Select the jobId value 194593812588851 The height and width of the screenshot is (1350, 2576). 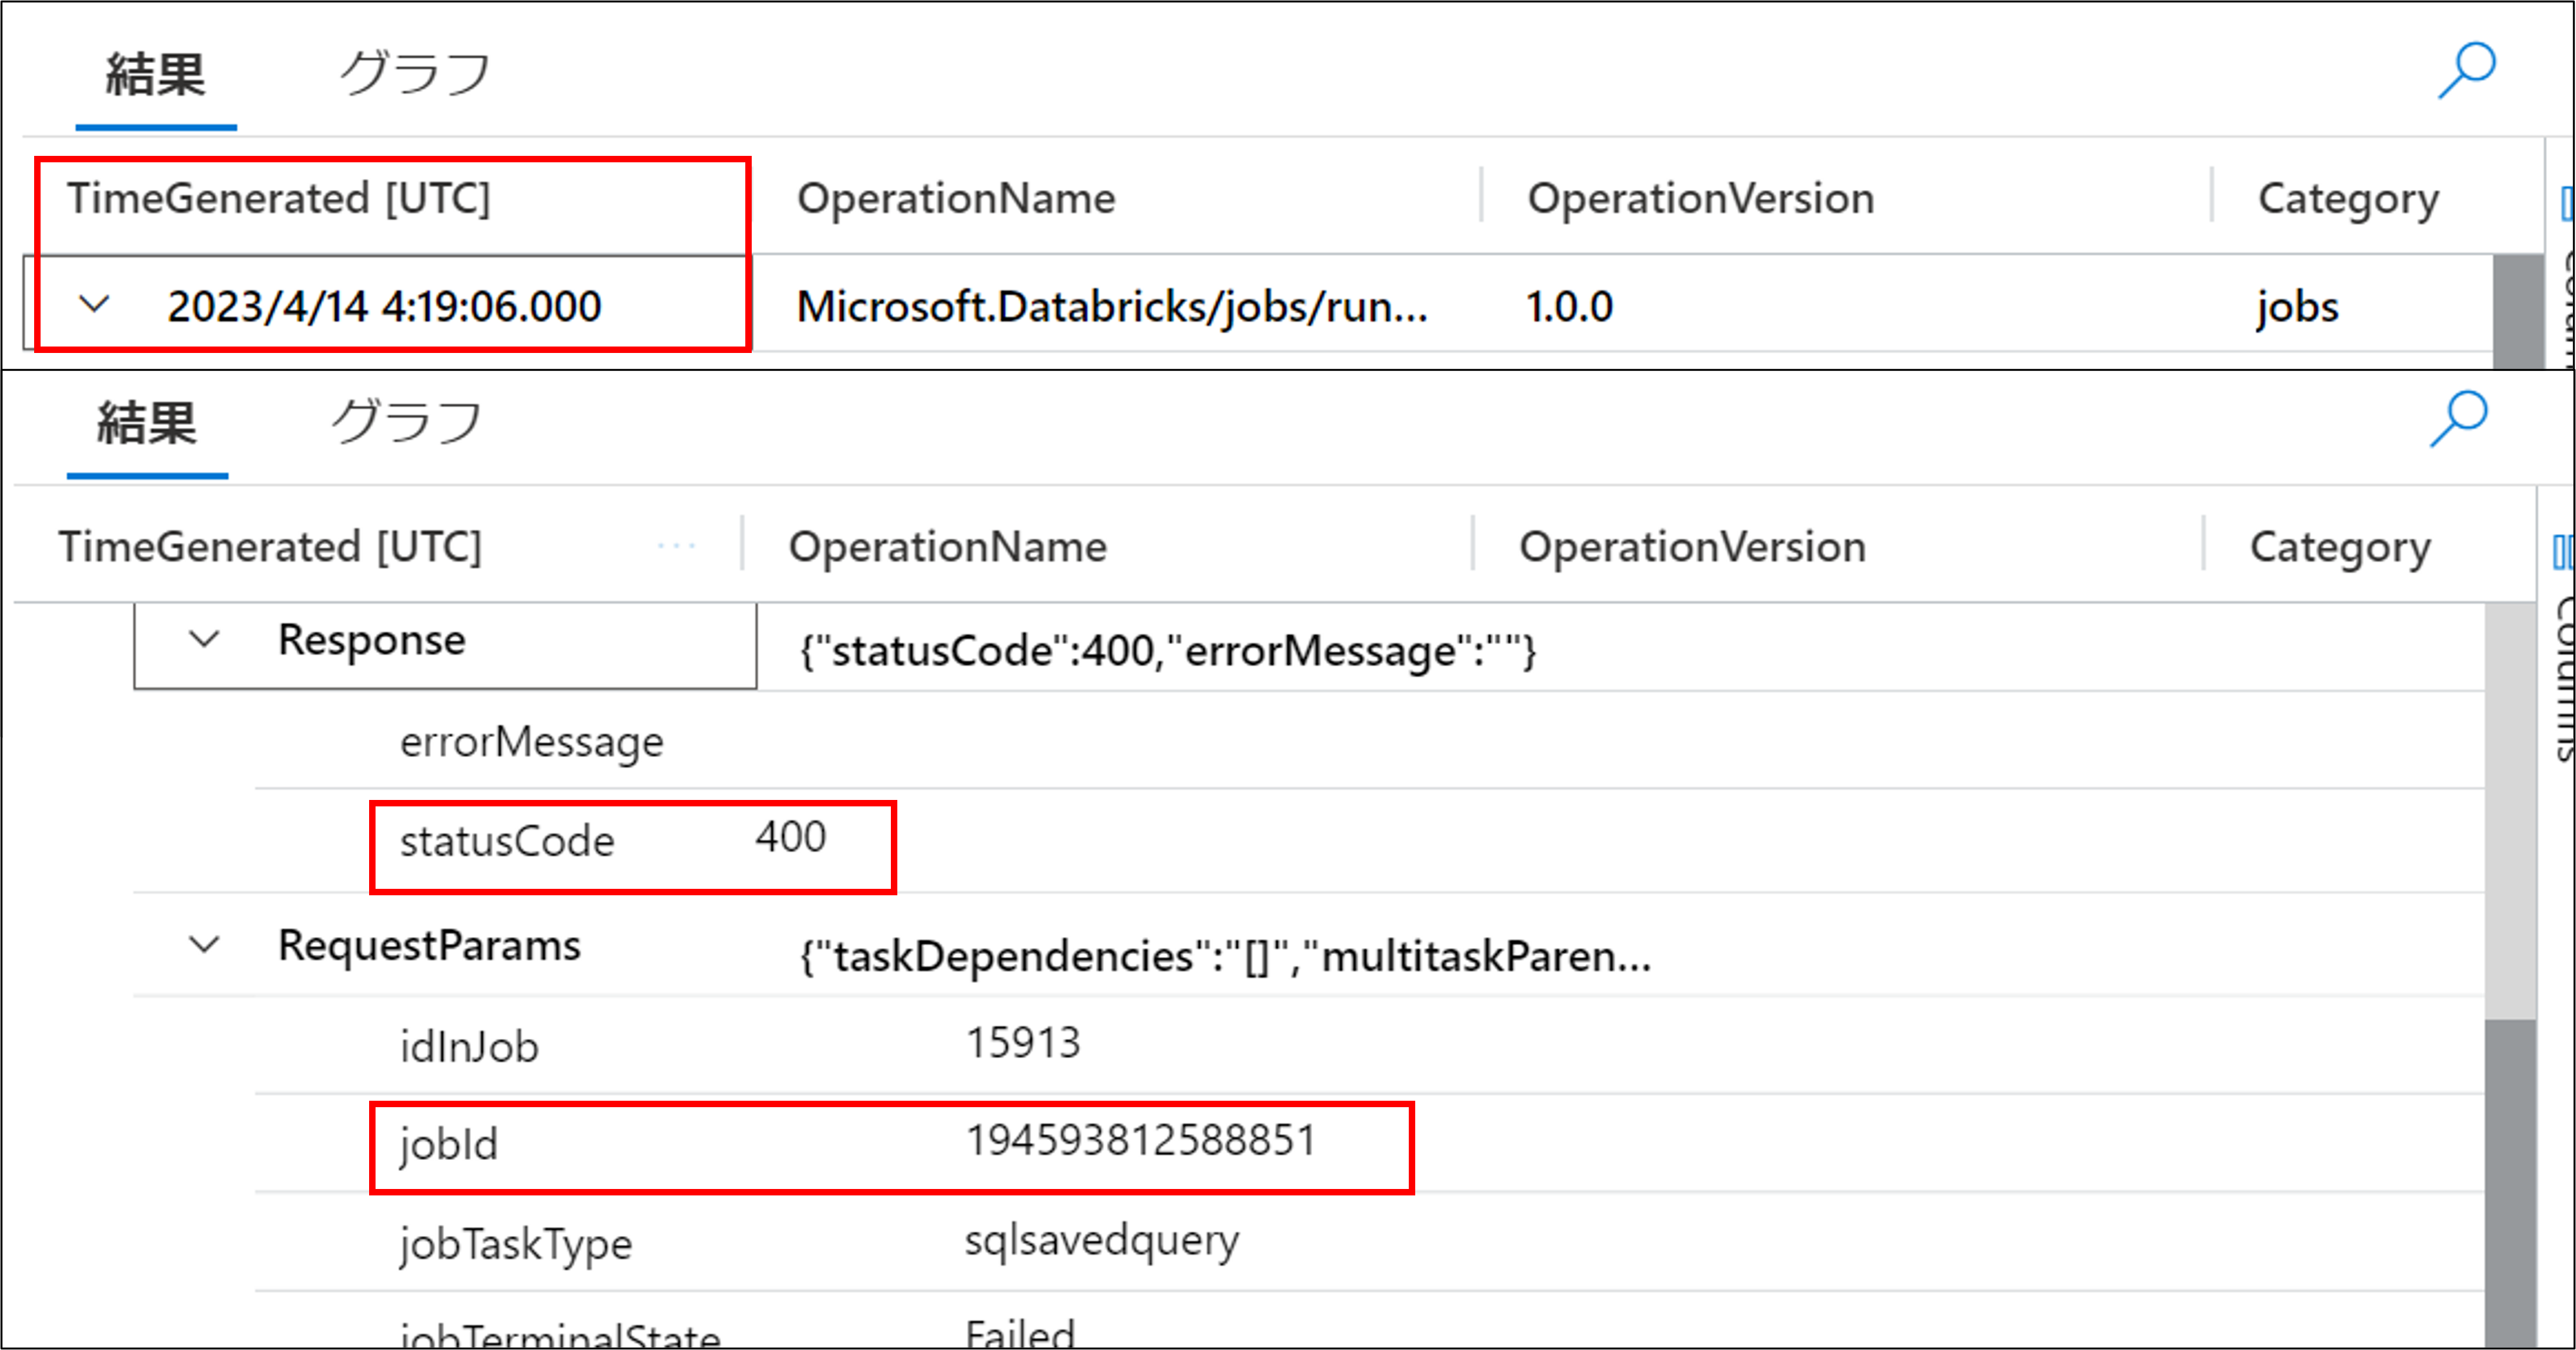(x=1140, y=1141)
